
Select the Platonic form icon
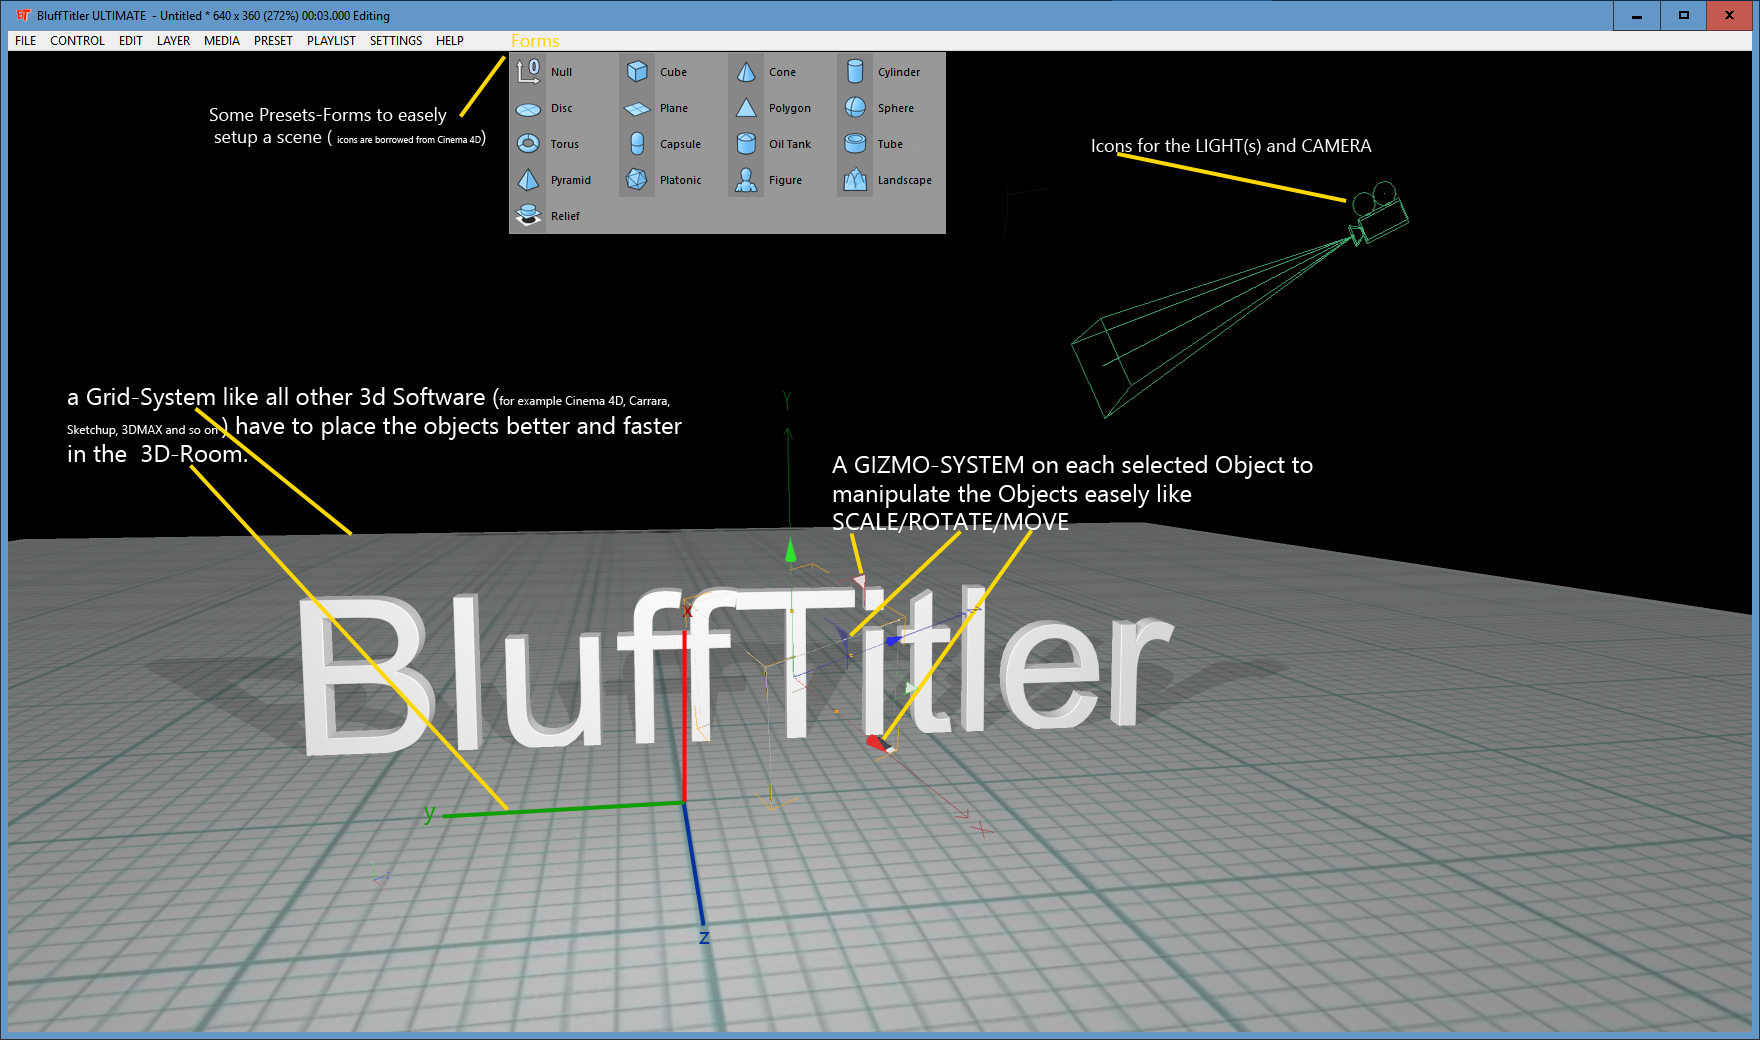[x=637, y=180]
